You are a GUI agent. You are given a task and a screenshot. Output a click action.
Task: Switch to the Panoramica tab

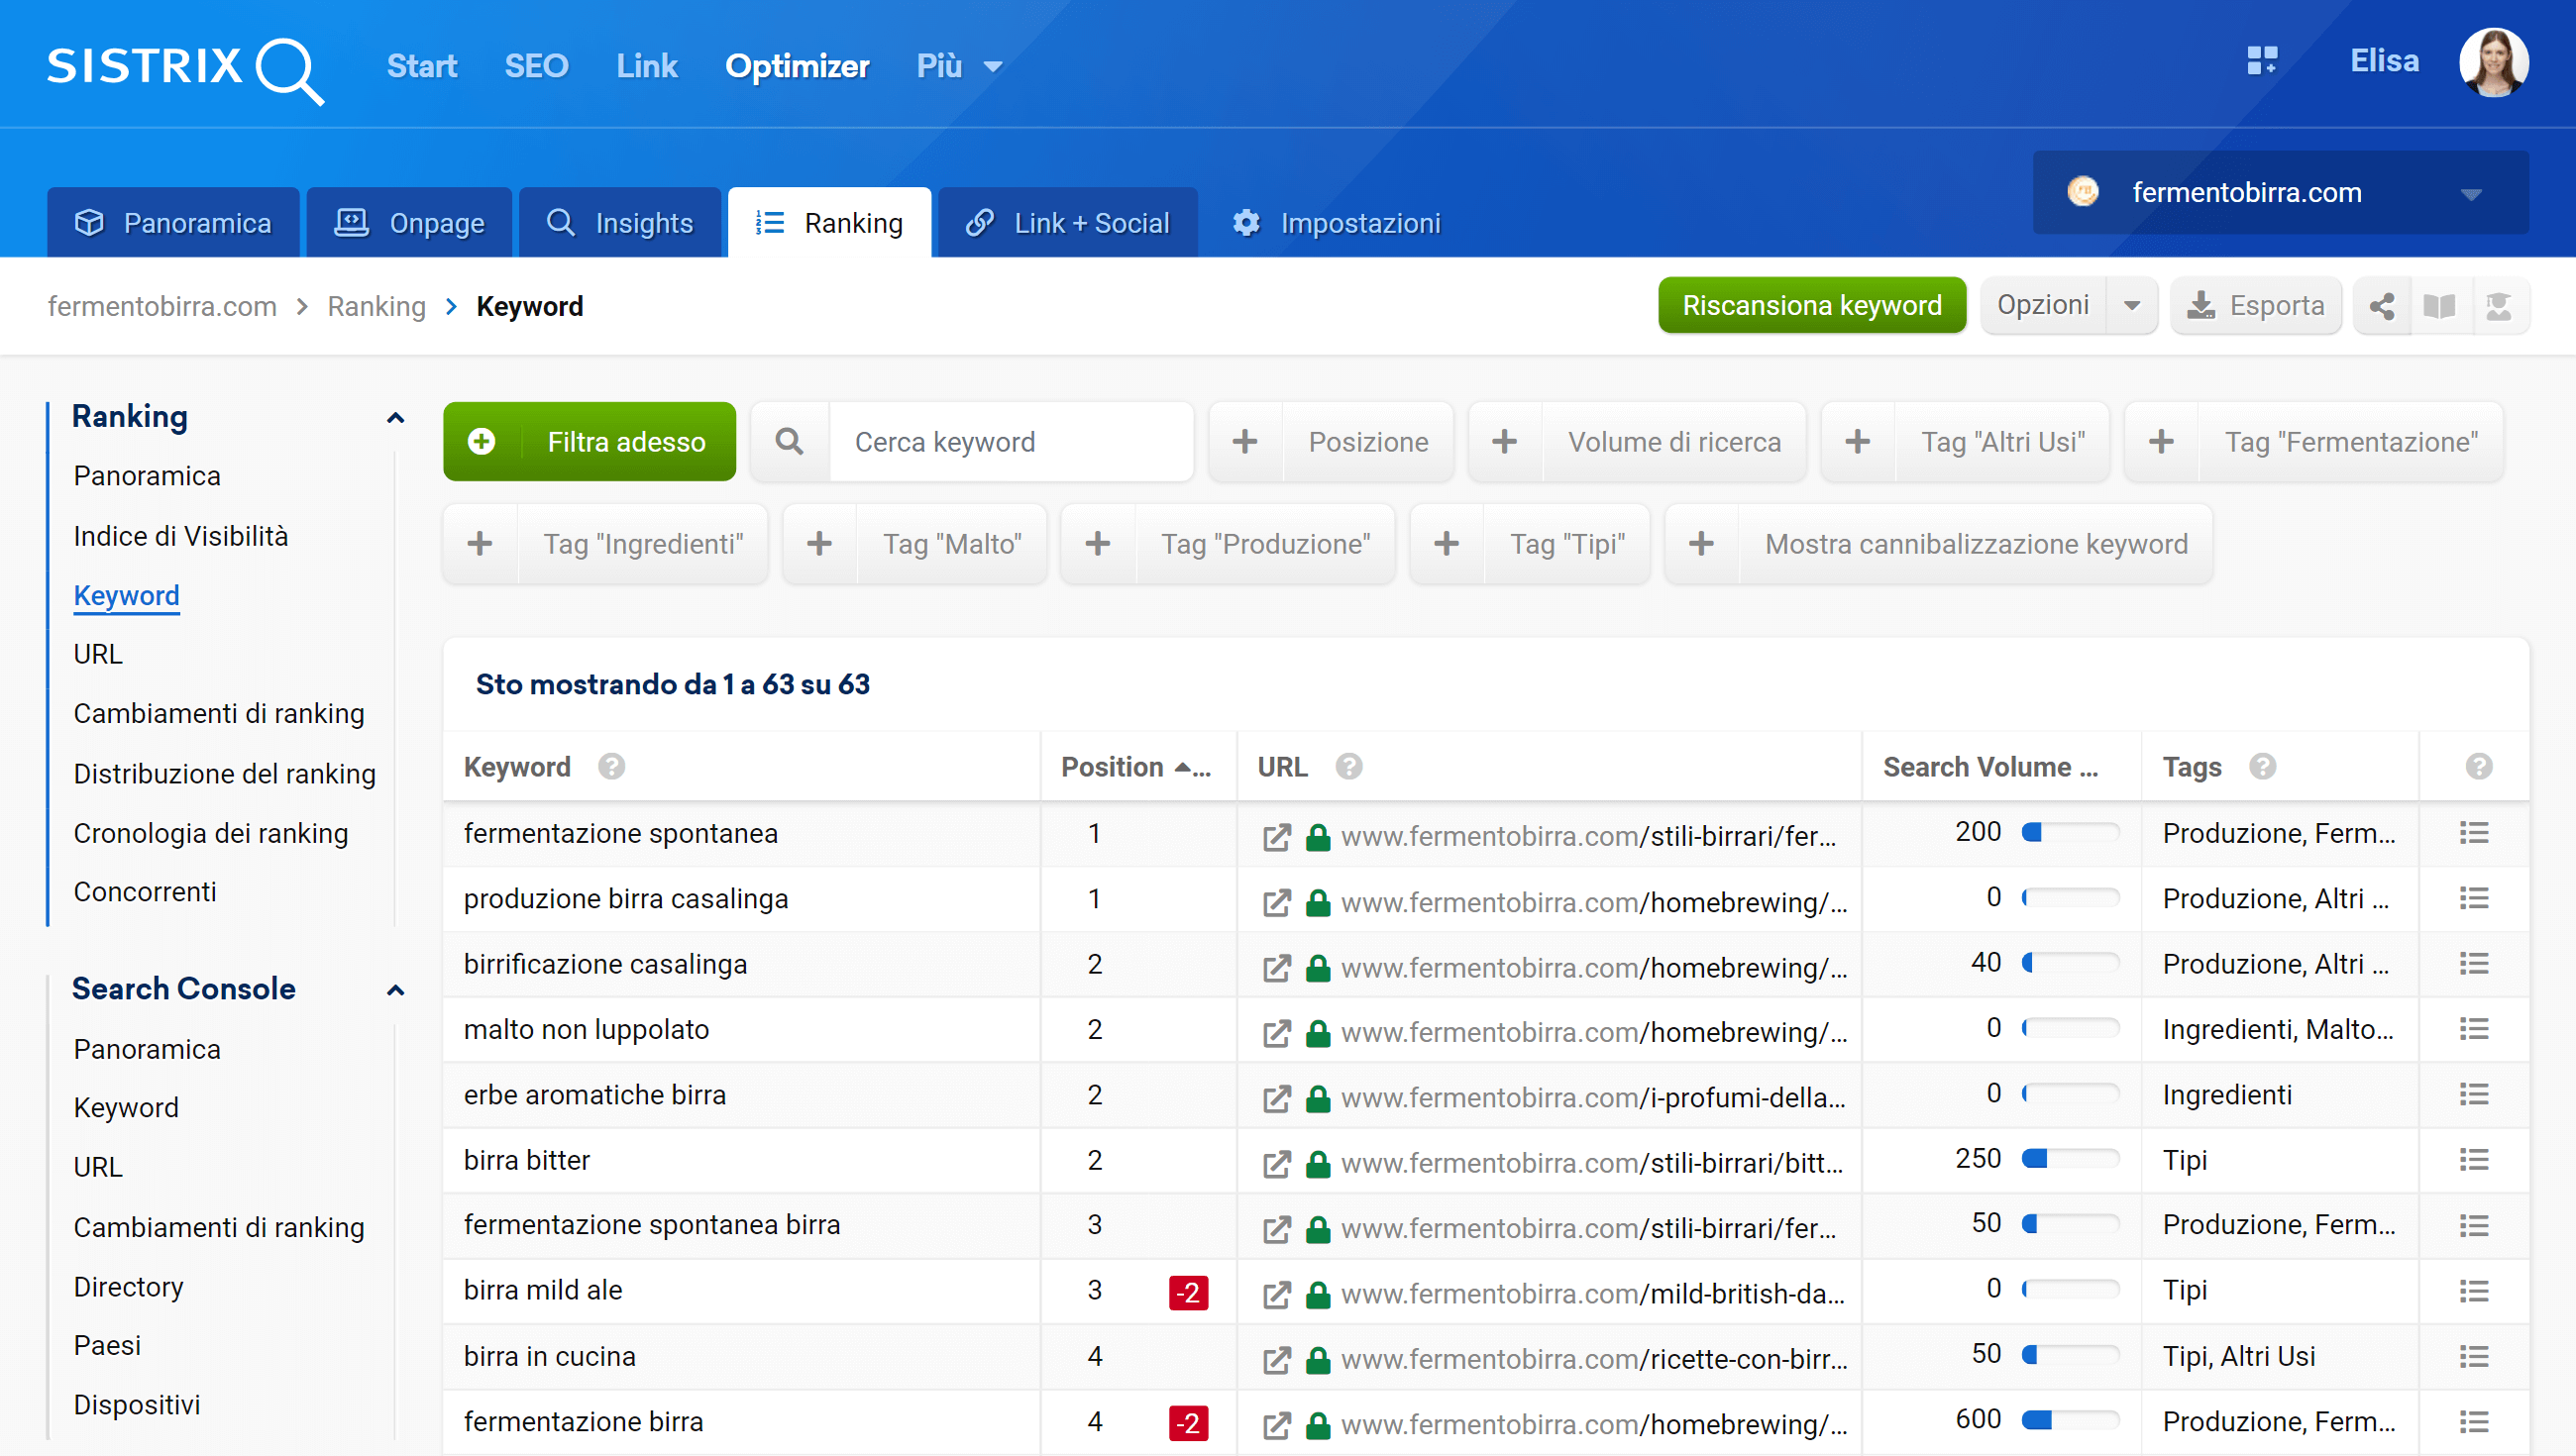pyautogui.click(x=173, y=223)
